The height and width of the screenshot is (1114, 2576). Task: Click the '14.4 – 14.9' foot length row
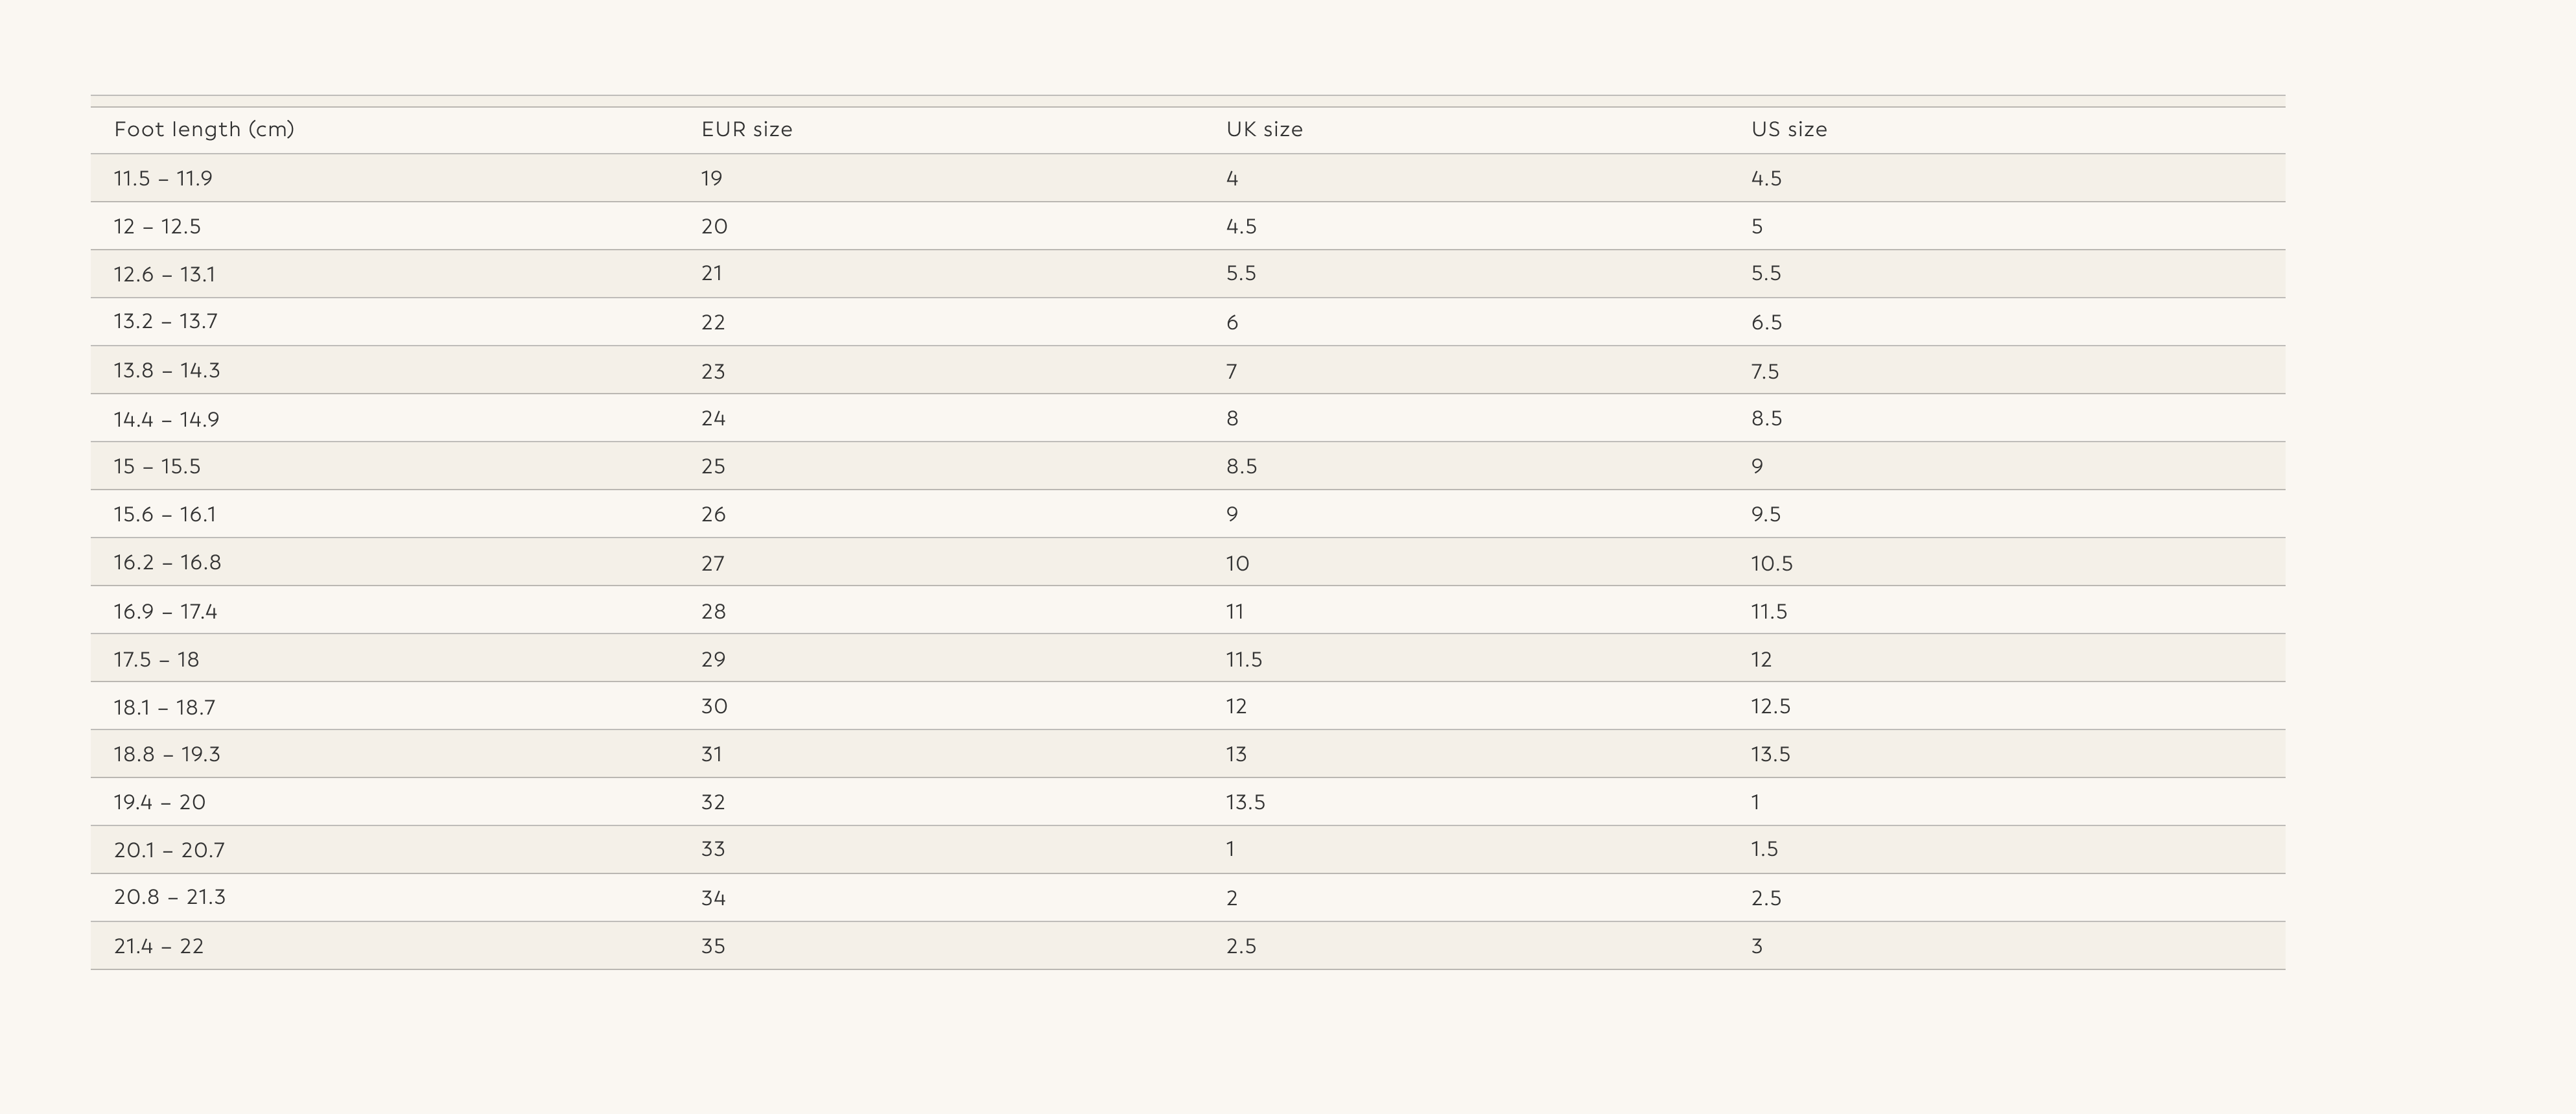pos(166,420)
